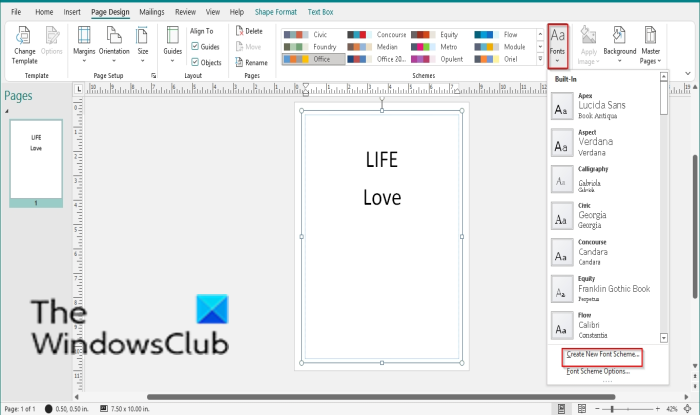Switch to the Text Box tab
This screenshot has width=700, height=415.
point(321,12)
